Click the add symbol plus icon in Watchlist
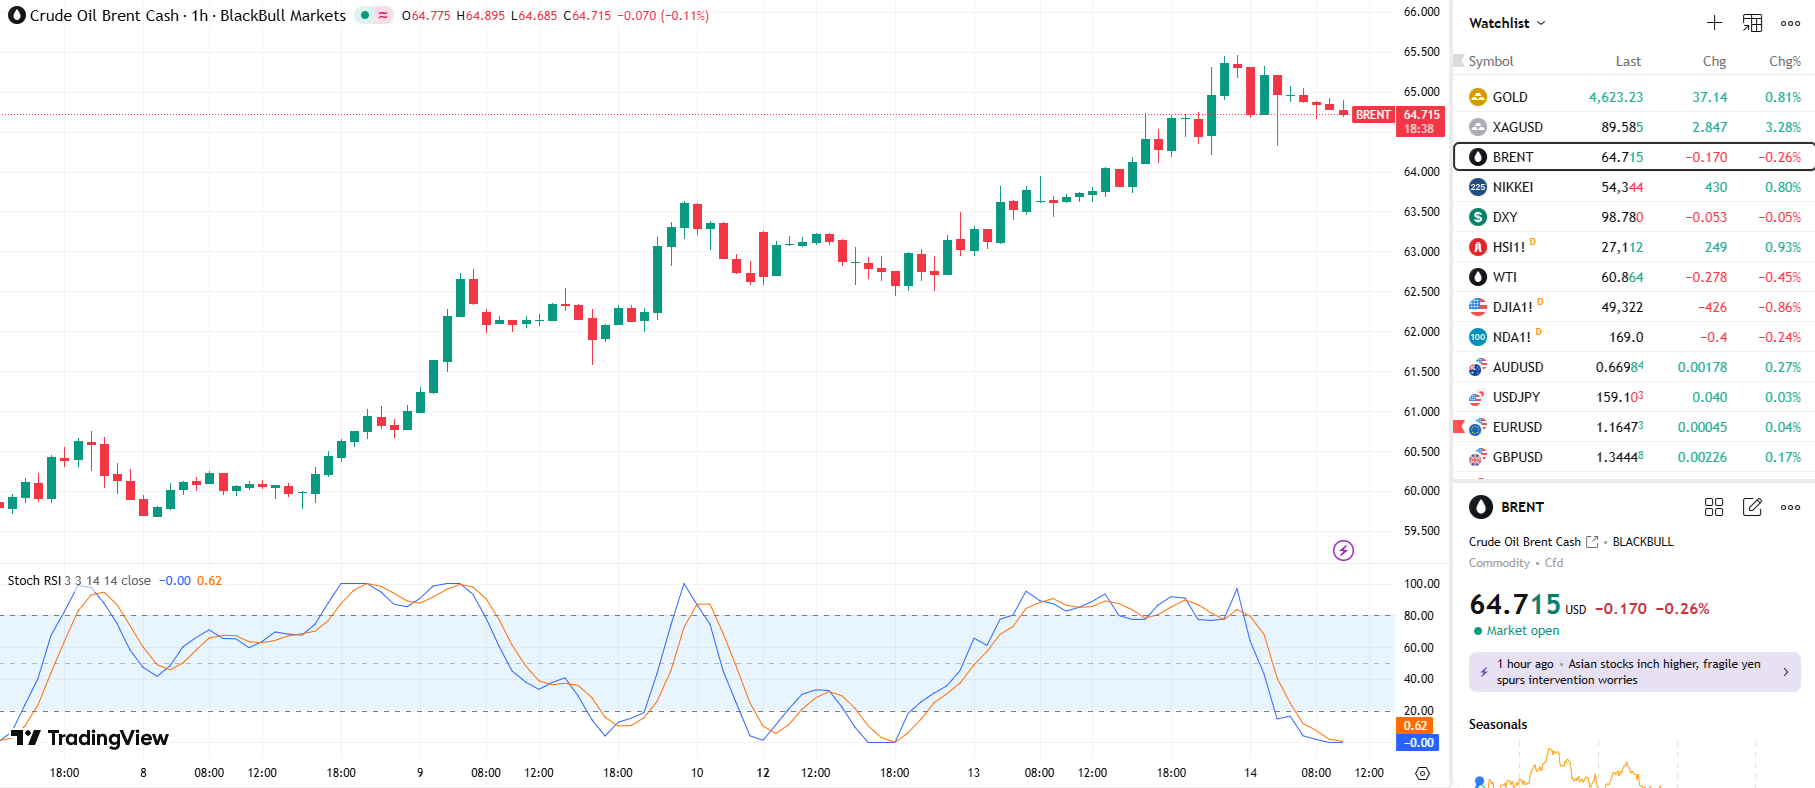 (x=1714, y=23)
